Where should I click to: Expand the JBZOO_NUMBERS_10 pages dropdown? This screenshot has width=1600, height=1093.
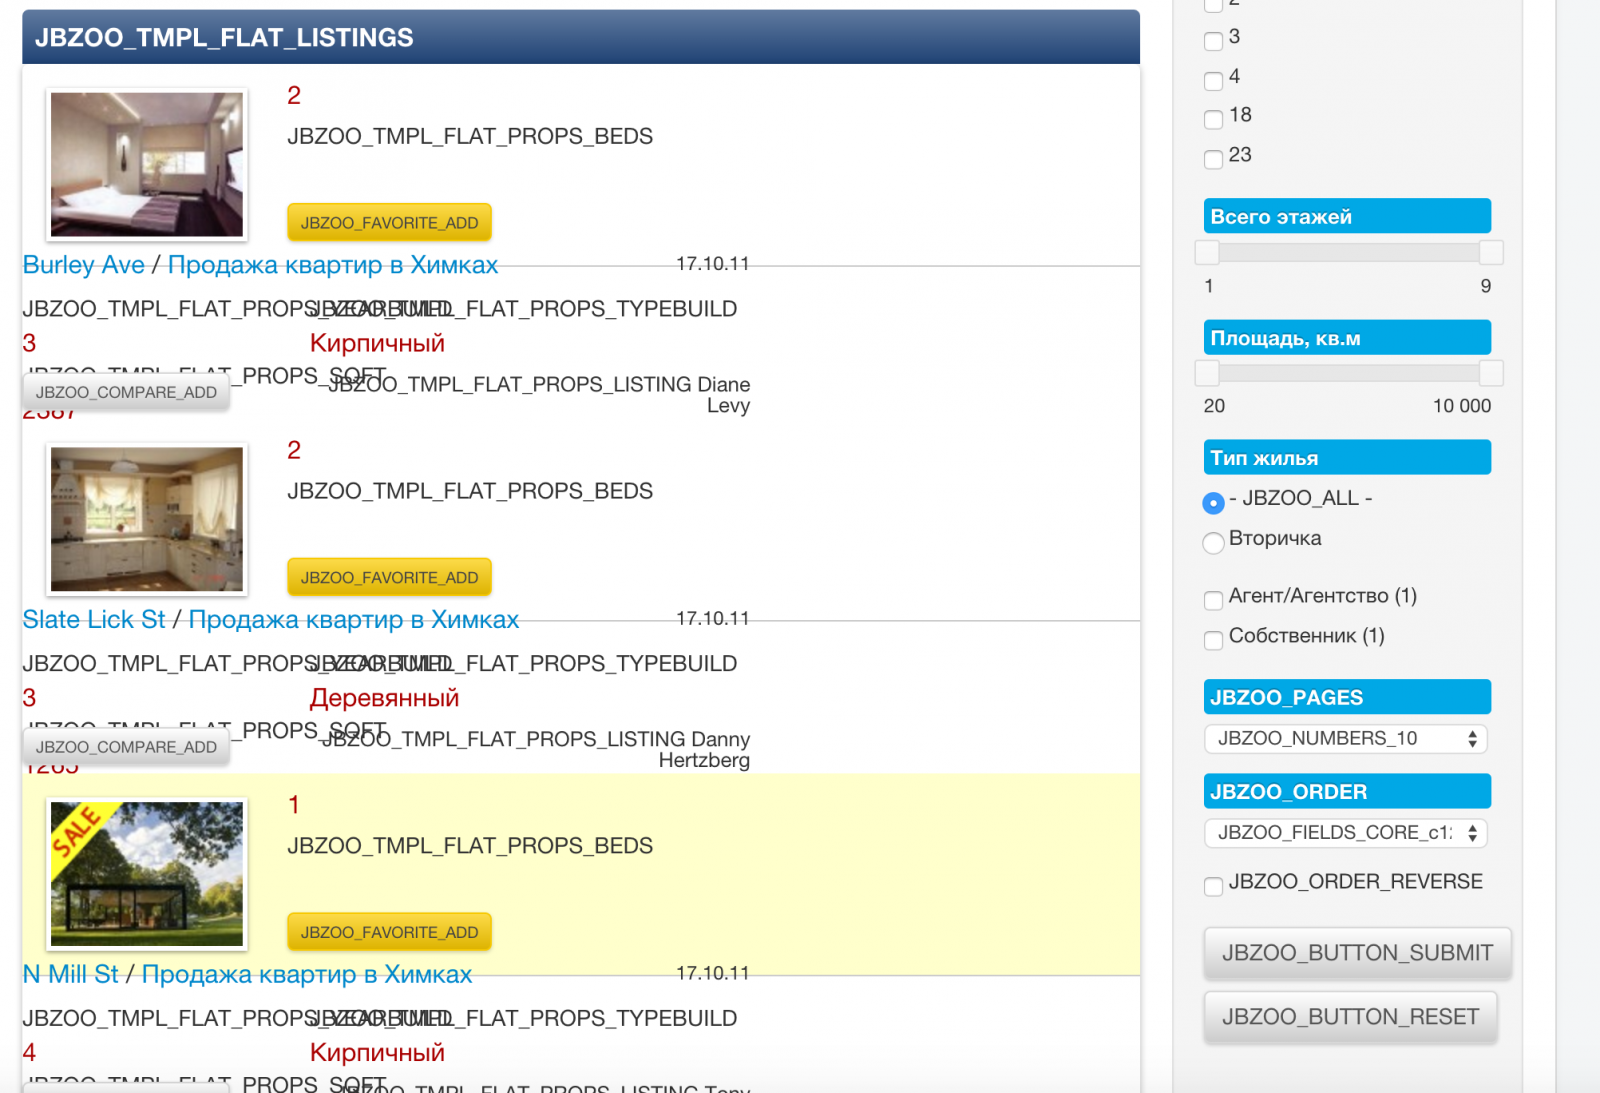point(1345,739)
